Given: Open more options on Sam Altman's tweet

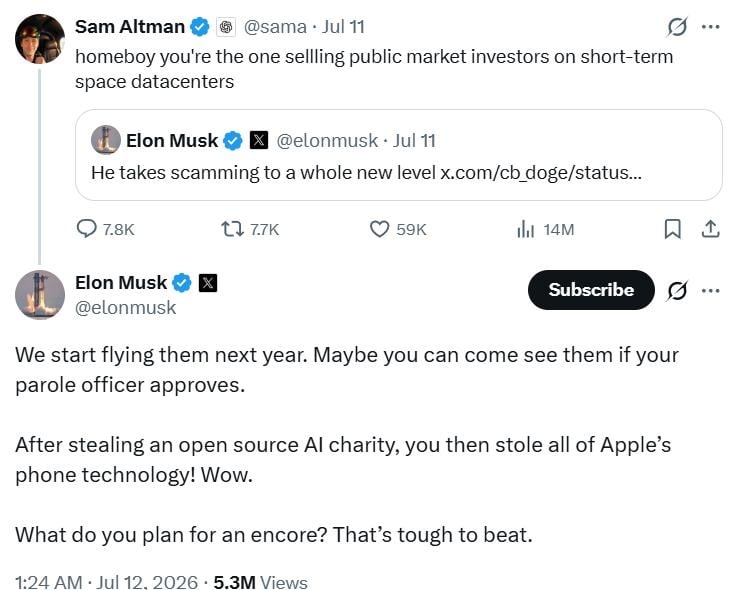Looking at the screenshot, I should pyautogui.click(x=711, y=27).
